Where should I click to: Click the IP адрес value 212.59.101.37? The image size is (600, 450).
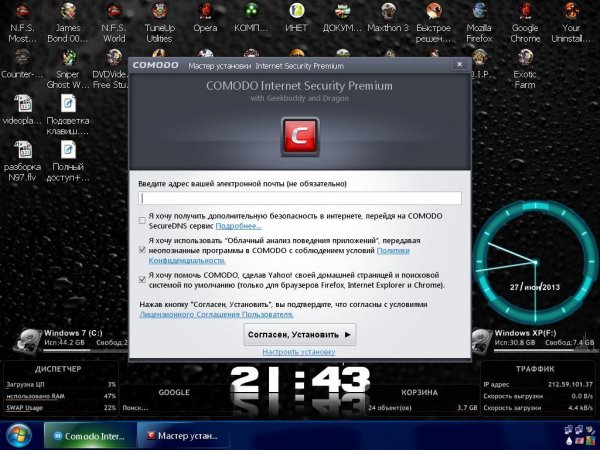[x=571, y=384]
